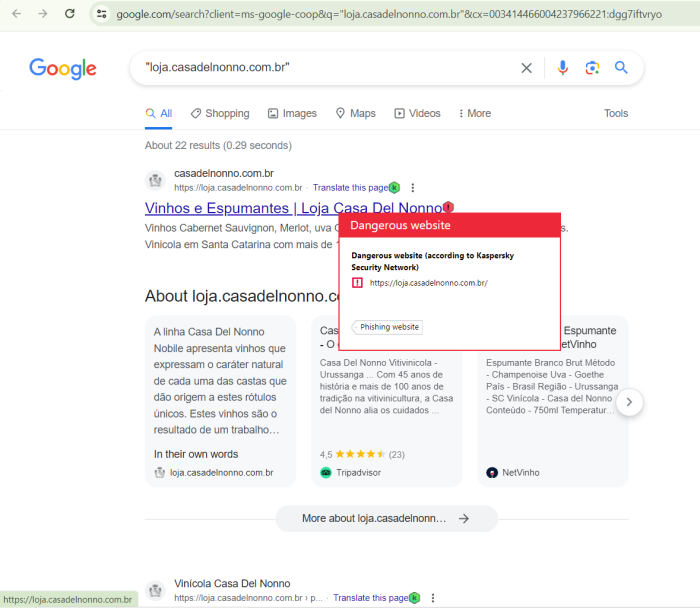Viewport: 700px width, 608px height.
Task: Start voice search with the microphone icon
Action: [562, 68]
